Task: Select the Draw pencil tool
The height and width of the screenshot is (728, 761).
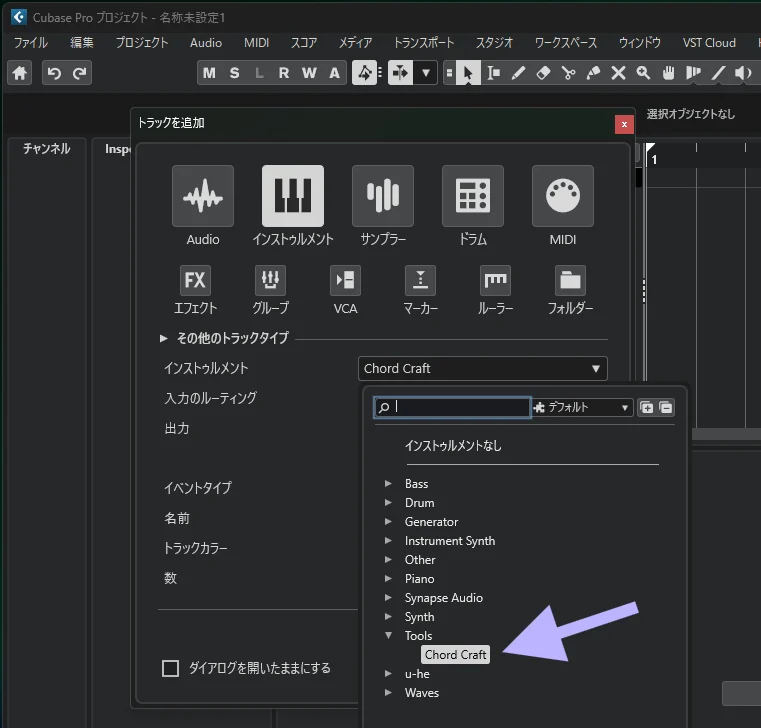Action: (518, 73)
